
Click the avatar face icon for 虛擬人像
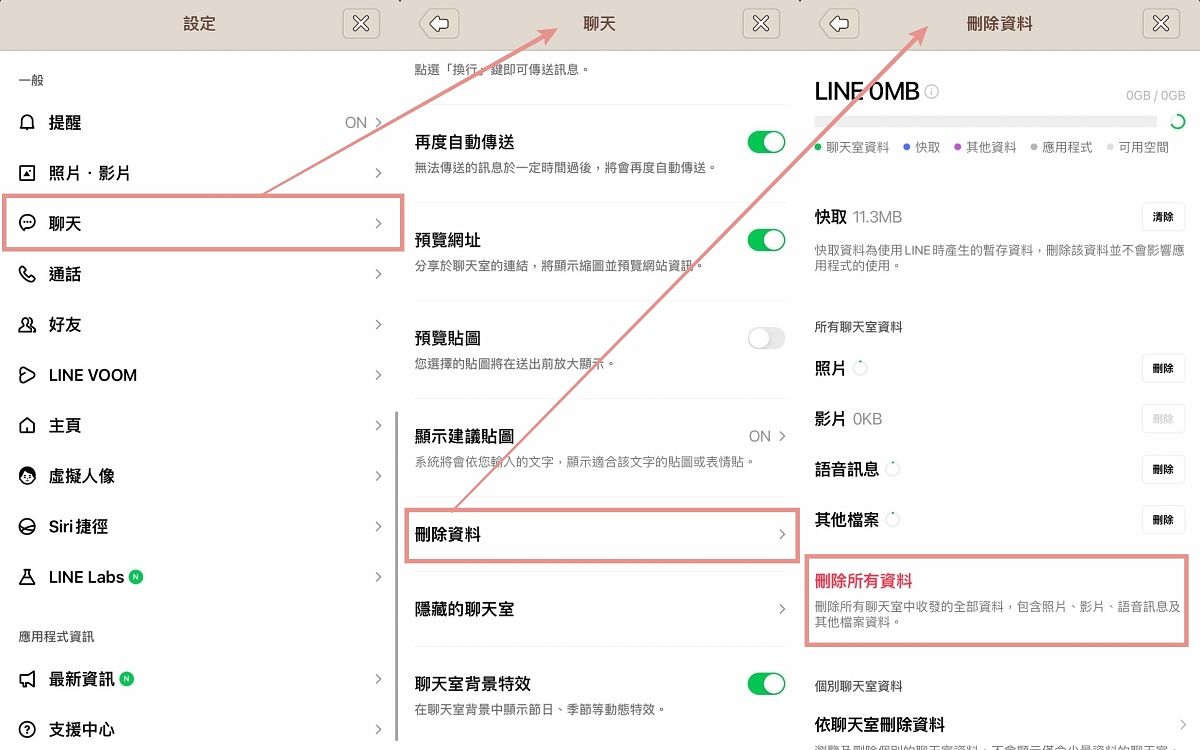point(27,476)
